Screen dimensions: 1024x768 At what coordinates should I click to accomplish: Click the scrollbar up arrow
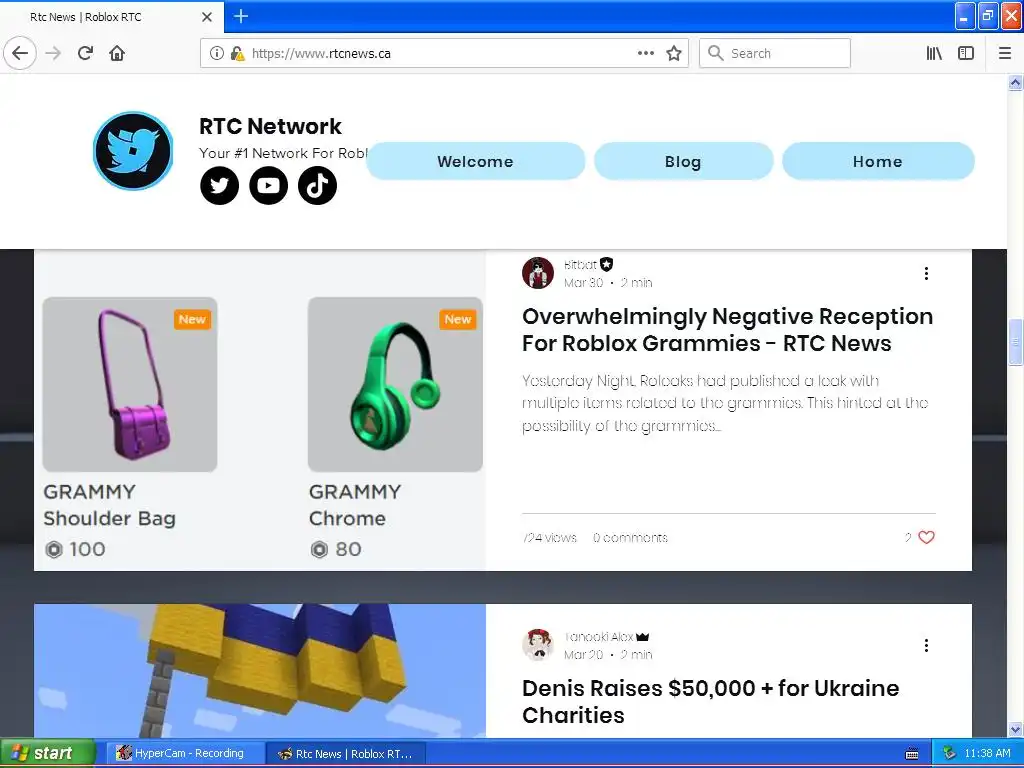(x=1016, y=82)
